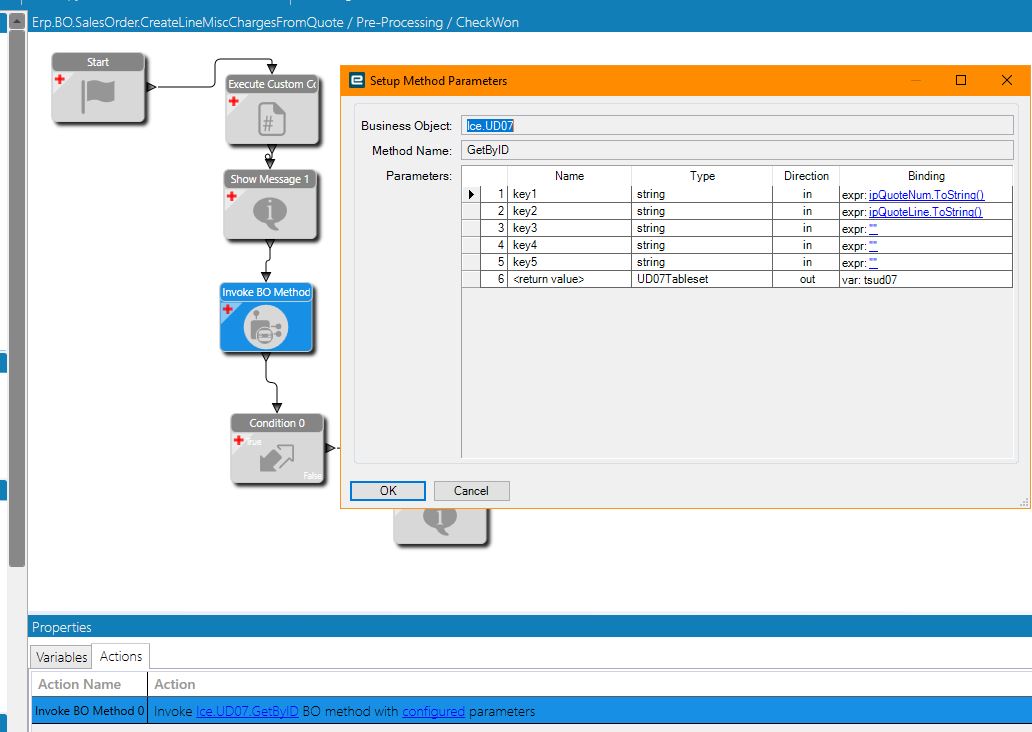Image resolution: width=1032 pixels, height=732 pixels.
Task: Click the Business Object field
Action: click(x=737, y=126)
